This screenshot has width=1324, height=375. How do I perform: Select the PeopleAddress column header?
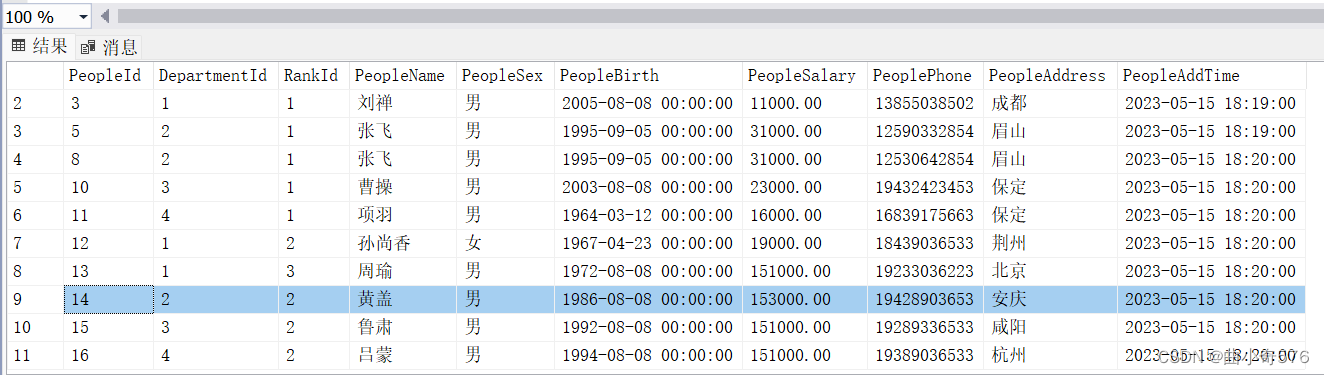coord(1050,75)
